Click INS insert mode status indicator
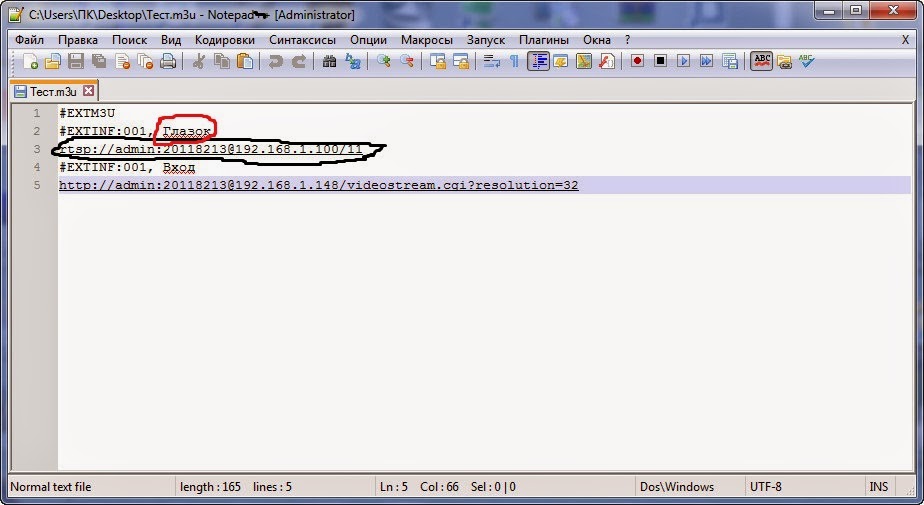 878,487
